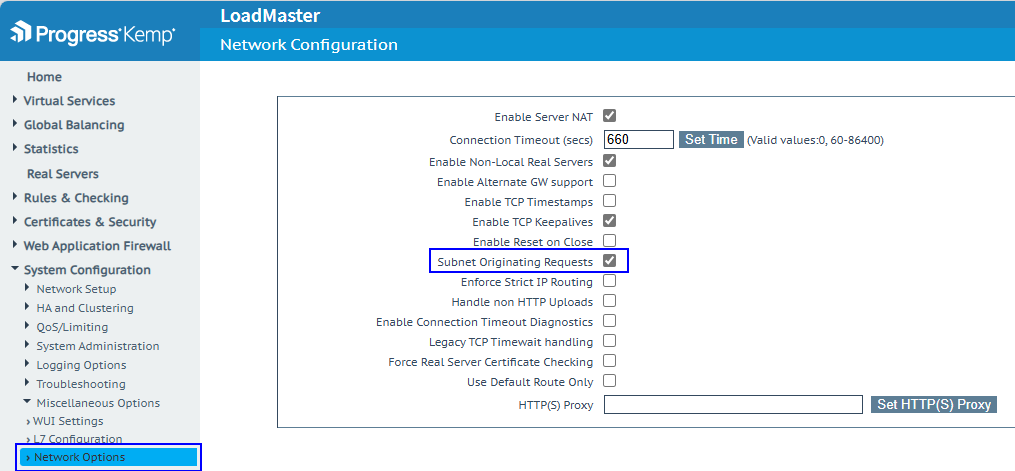Expand Certificates & Security arrow
Screen dimensions: 1015x471
point(15,221)
